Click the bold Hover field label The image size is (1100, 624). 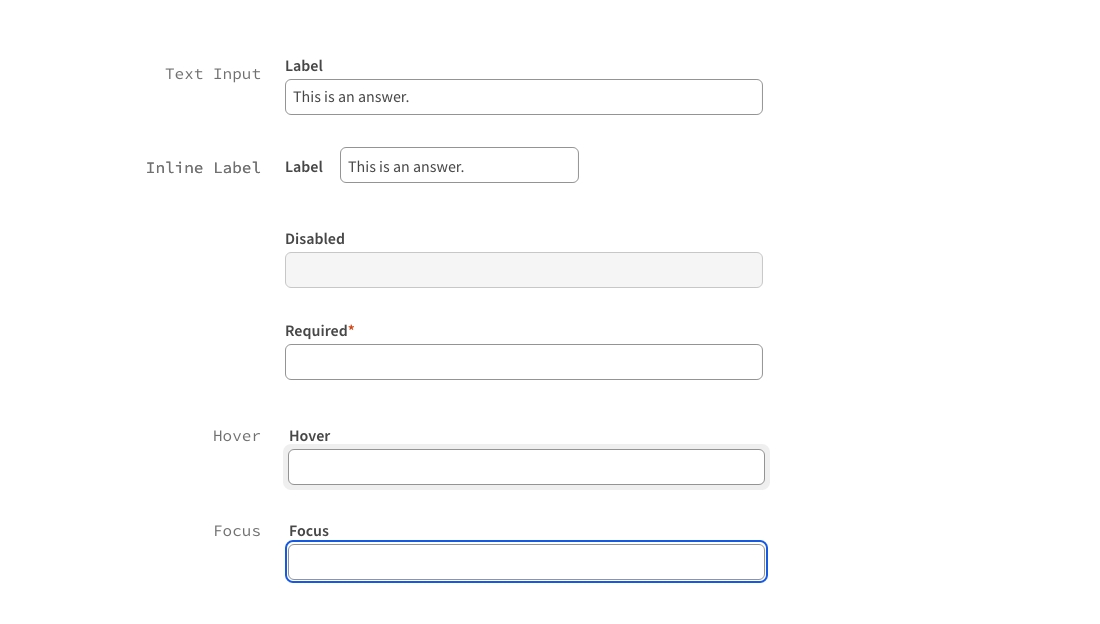310,436
